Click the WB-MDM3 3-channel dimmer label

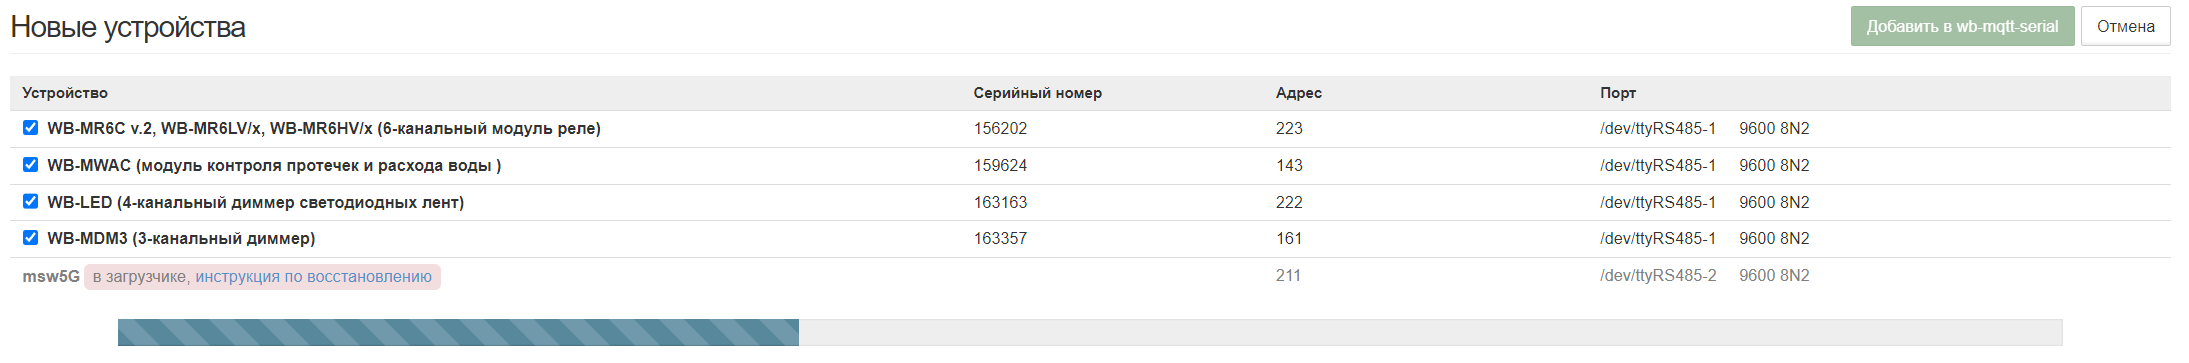181,238
